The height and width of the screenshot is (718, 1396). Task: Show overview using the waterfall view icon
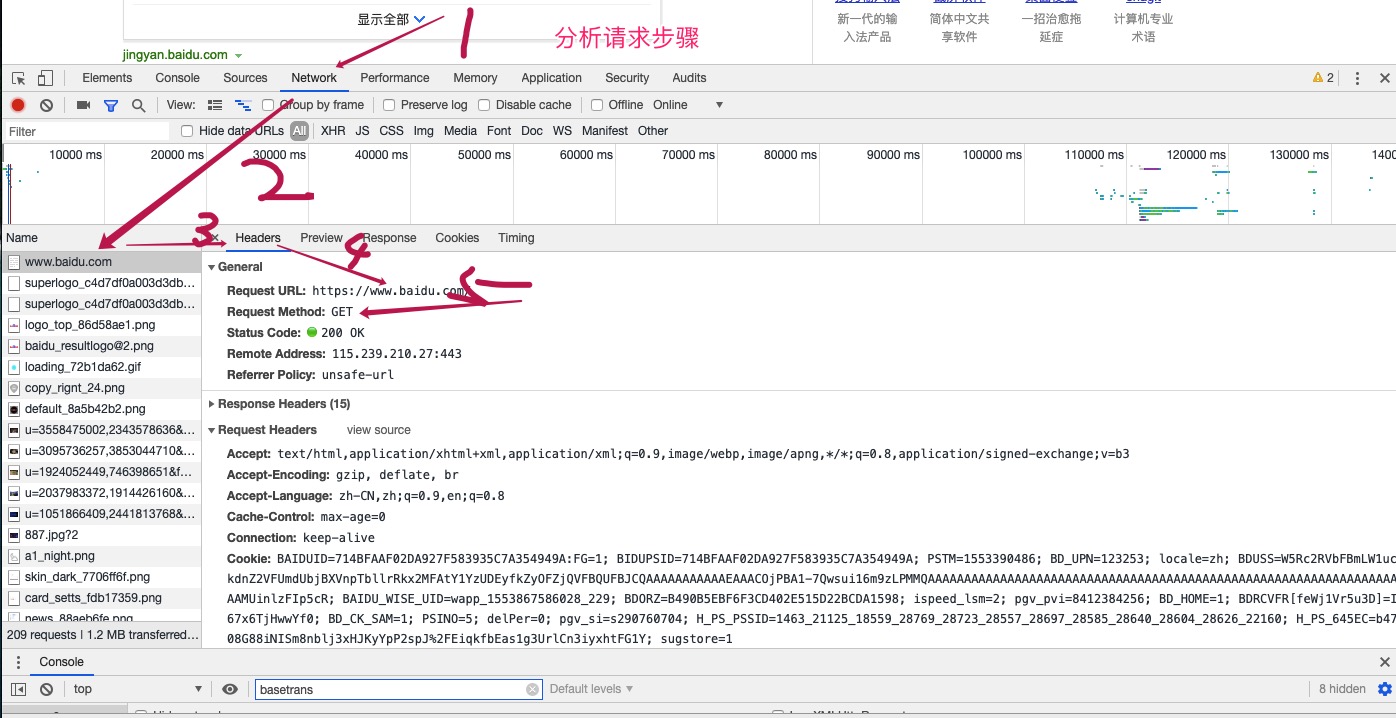tap(242, 105)
